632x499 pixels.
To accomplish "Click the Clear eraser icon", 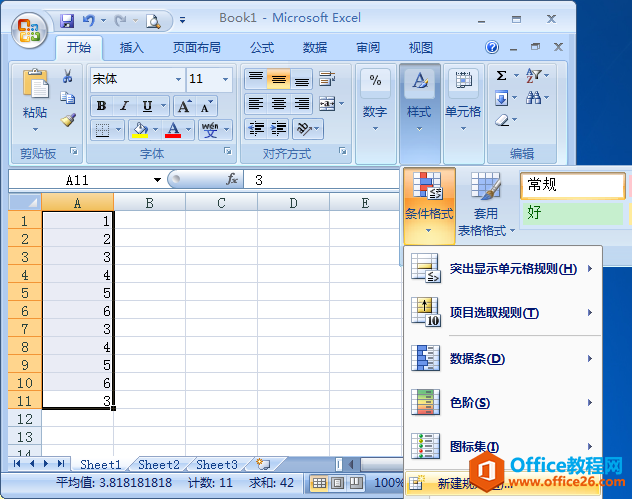I will click(502, 120).
